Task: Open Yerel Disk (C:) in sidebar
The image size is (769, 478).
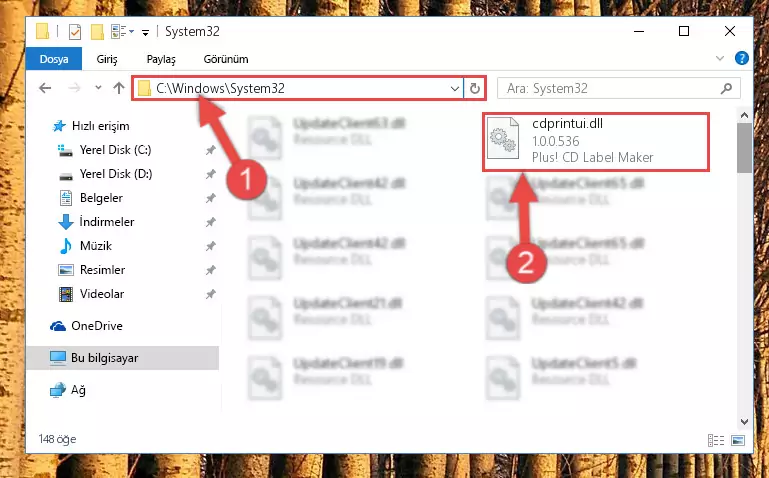Action: (x=115, y=150)
